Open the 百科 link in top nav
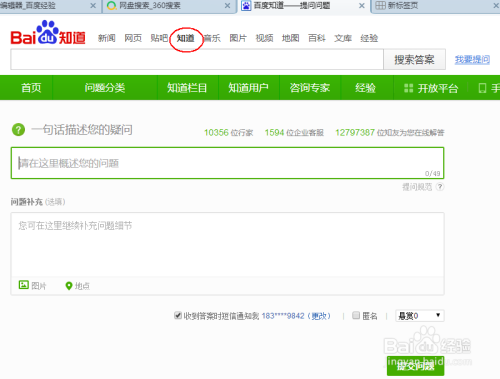Viewport: 500px width, 379px height. coord(317,38)
